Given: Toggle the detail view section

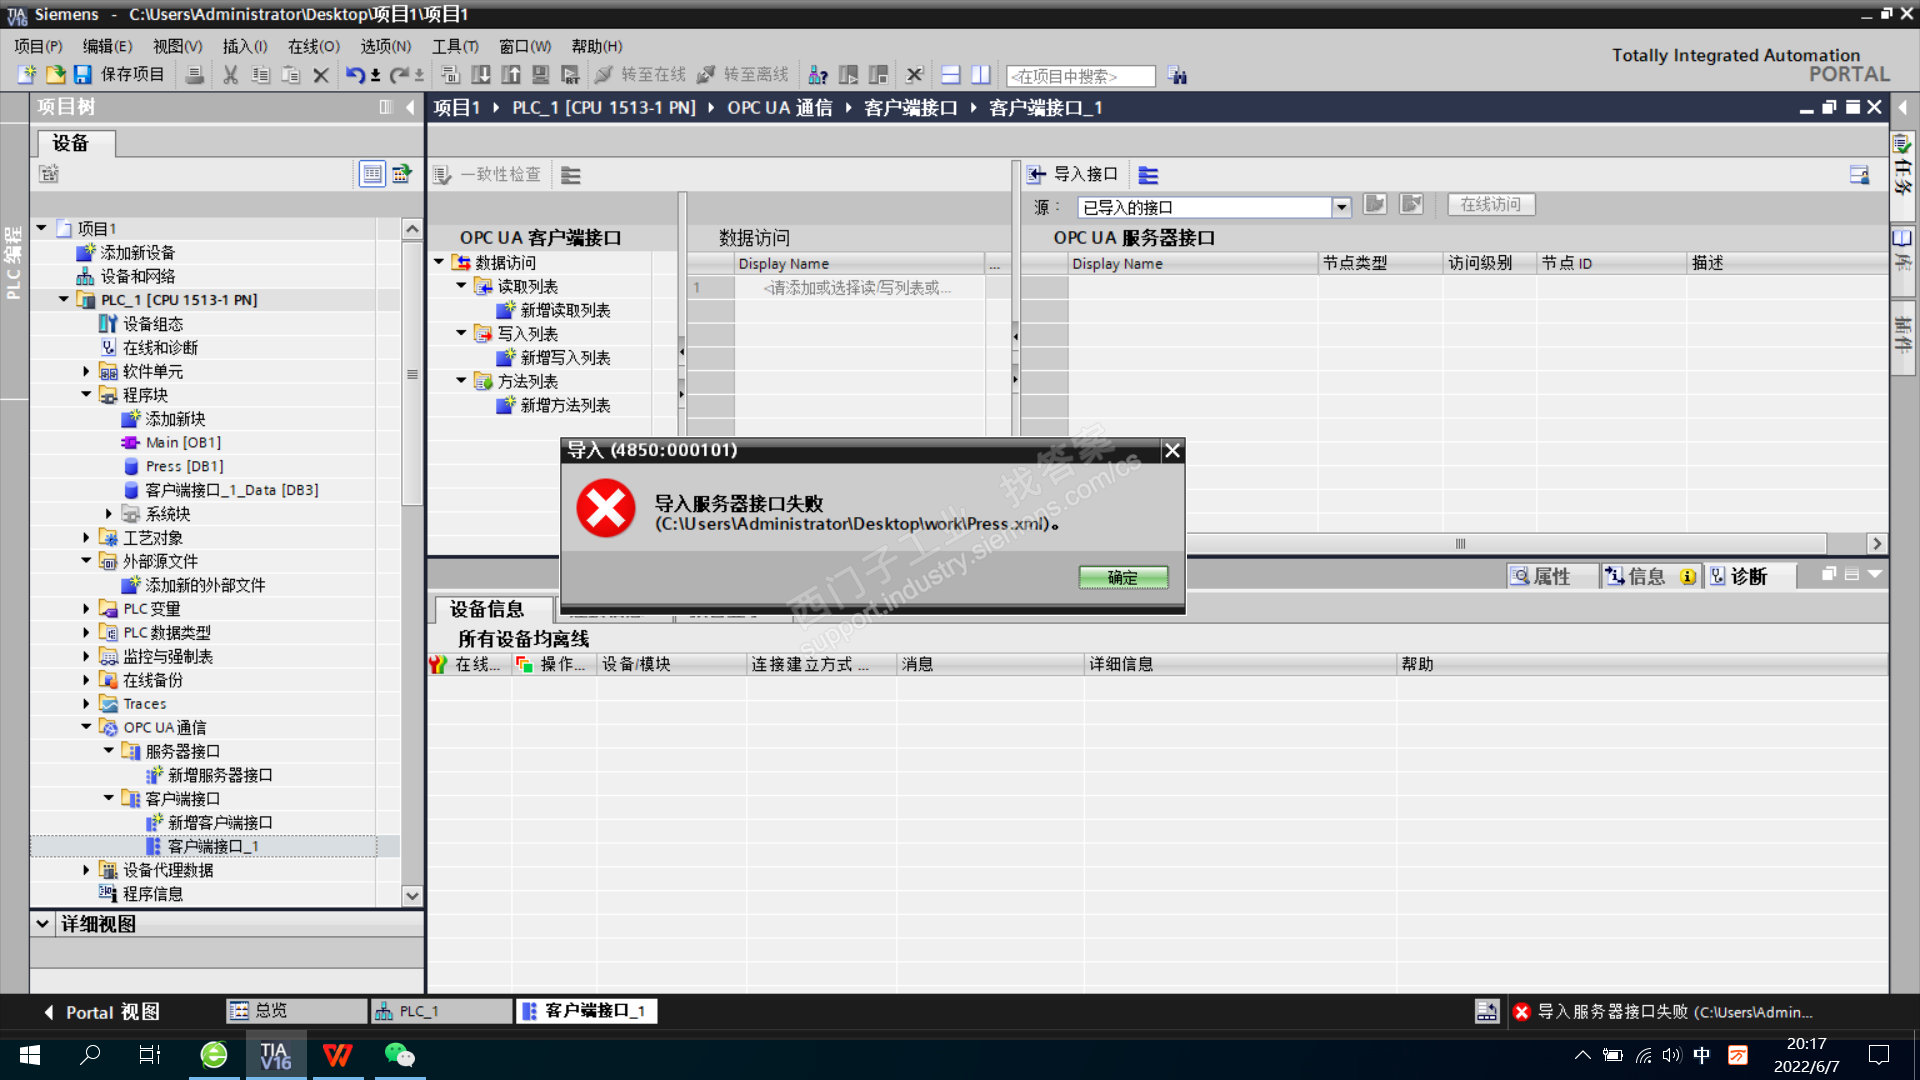Looking at the screenshot, I should [43, 924].
